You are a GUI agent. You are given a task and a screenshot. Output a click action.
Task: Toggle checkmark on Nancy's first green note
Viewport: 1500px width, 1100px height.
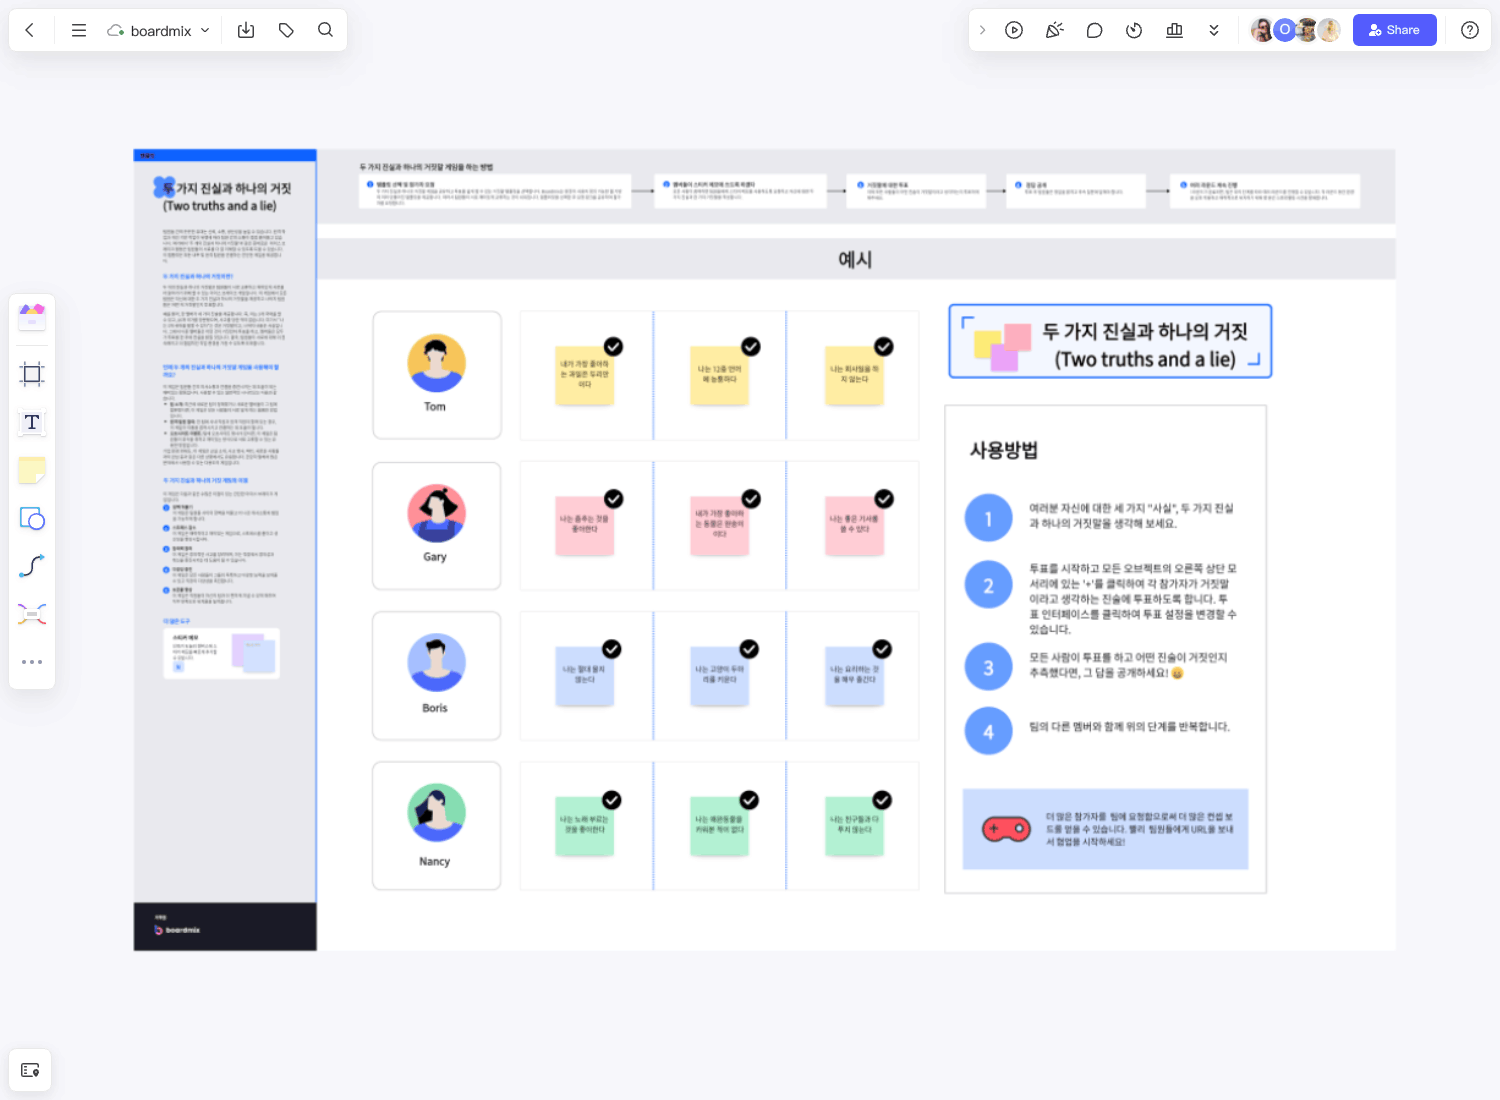(x=611, y=800)
